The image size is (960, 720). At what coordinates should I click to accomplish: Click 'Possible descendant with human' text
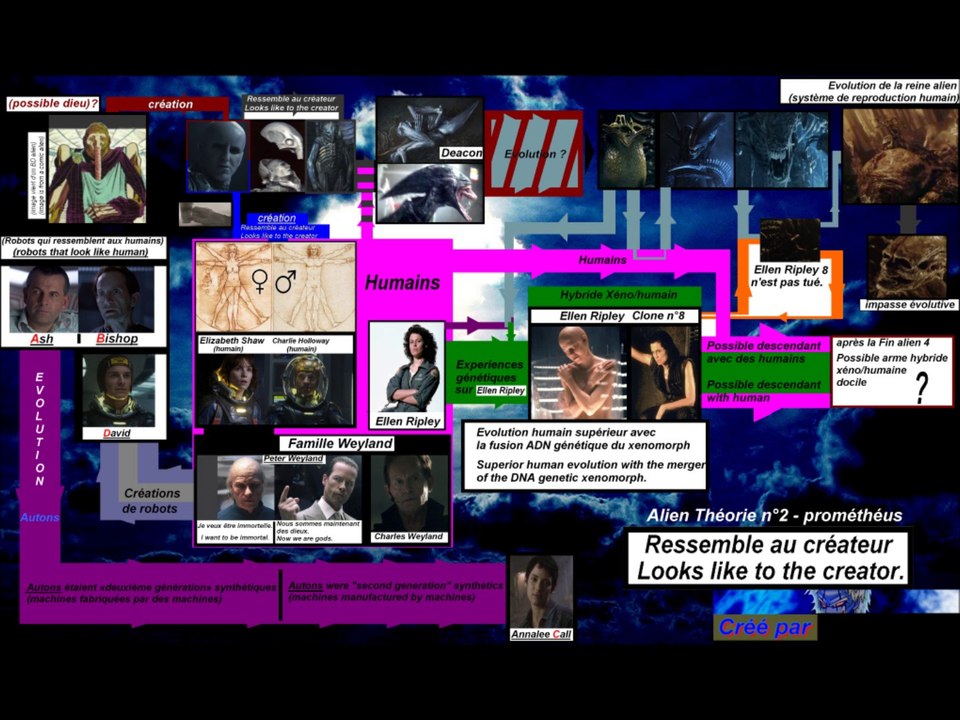(x=763, y=391)
